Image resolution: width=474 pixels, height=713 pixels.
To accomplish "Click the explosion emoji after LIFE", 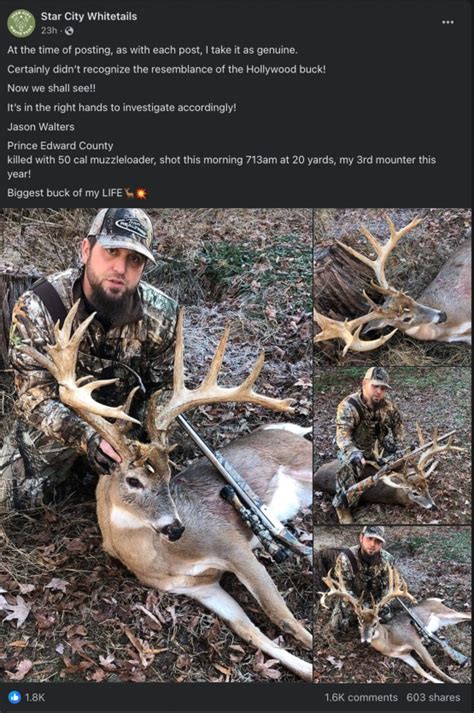I will (141, 193).
